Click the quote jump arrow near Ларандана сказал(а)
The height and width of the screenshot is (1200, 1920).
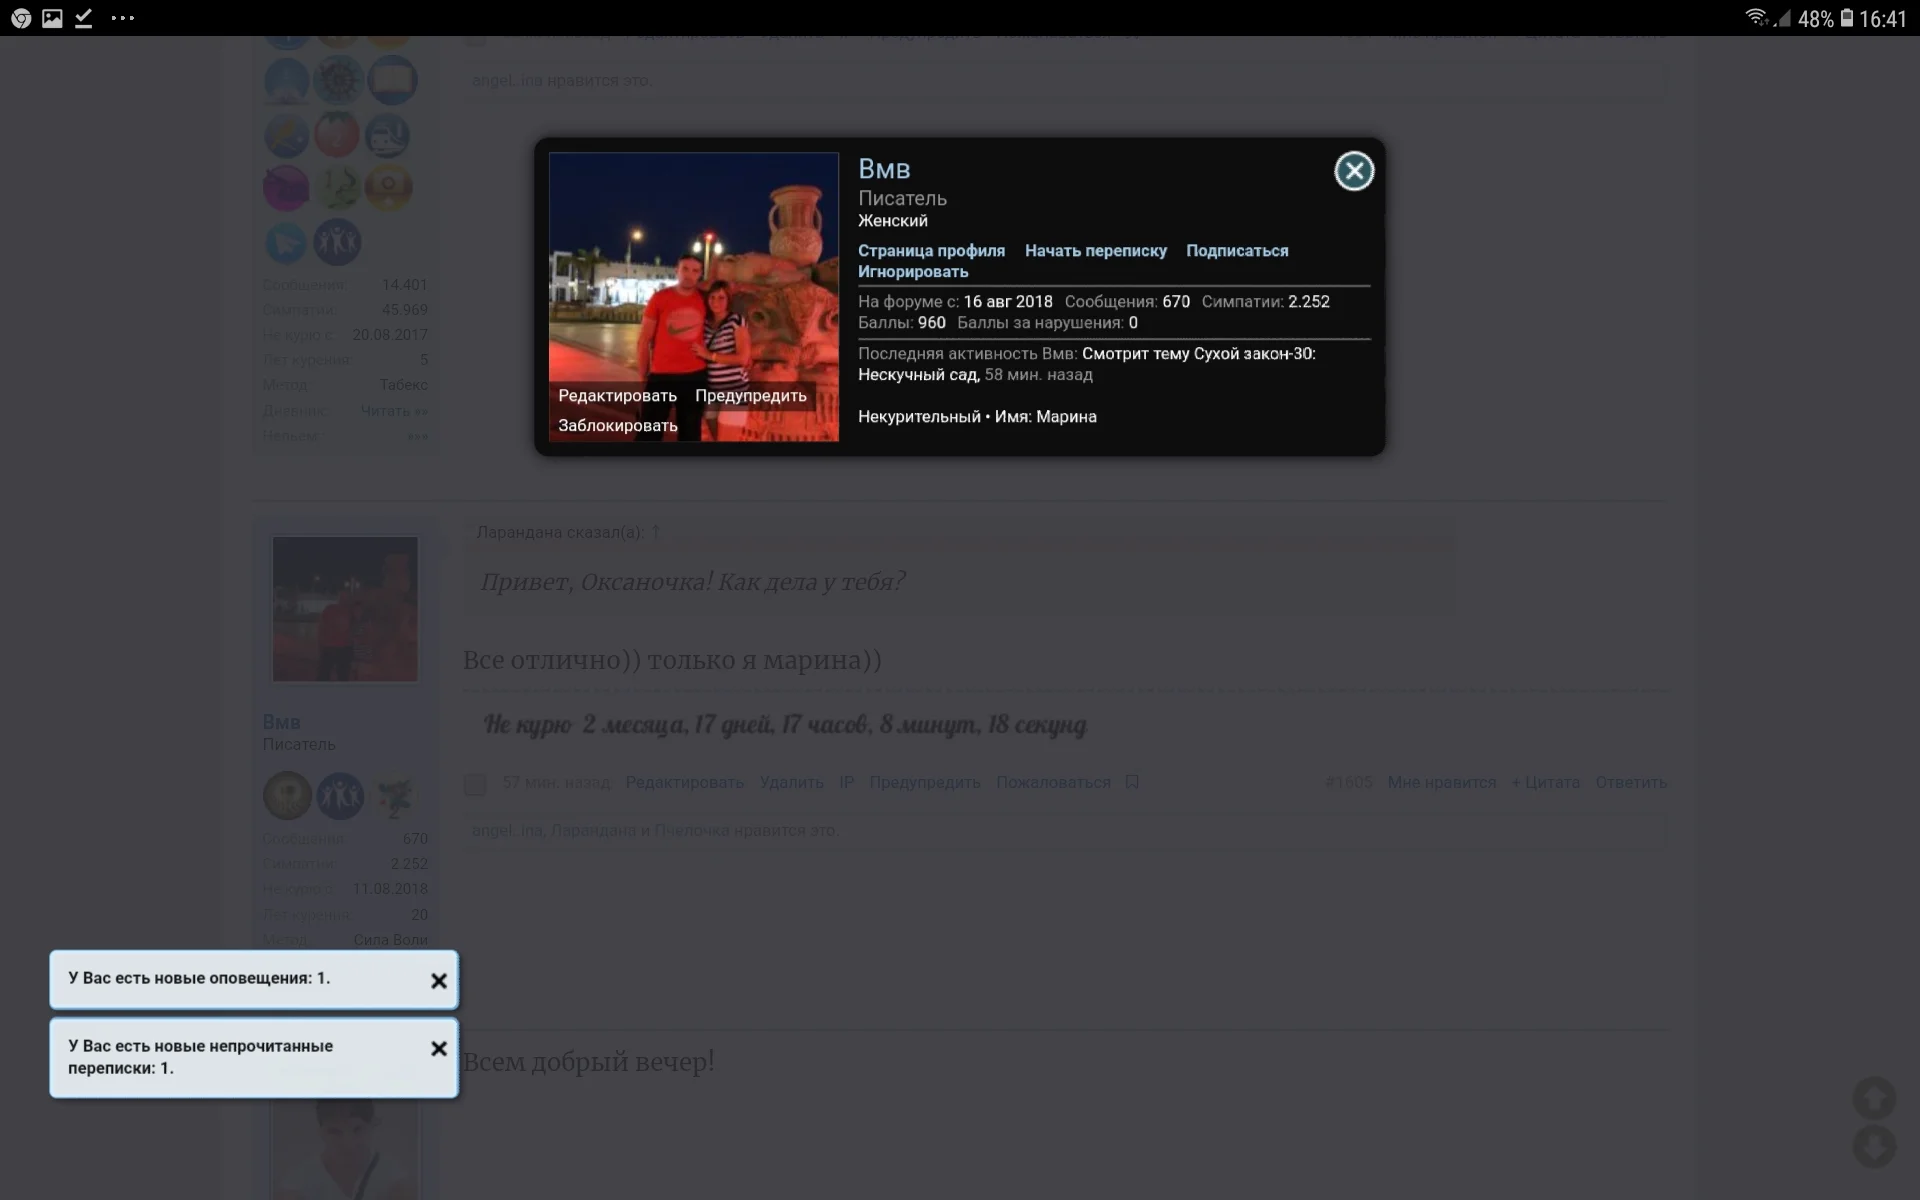coord(656,532)
